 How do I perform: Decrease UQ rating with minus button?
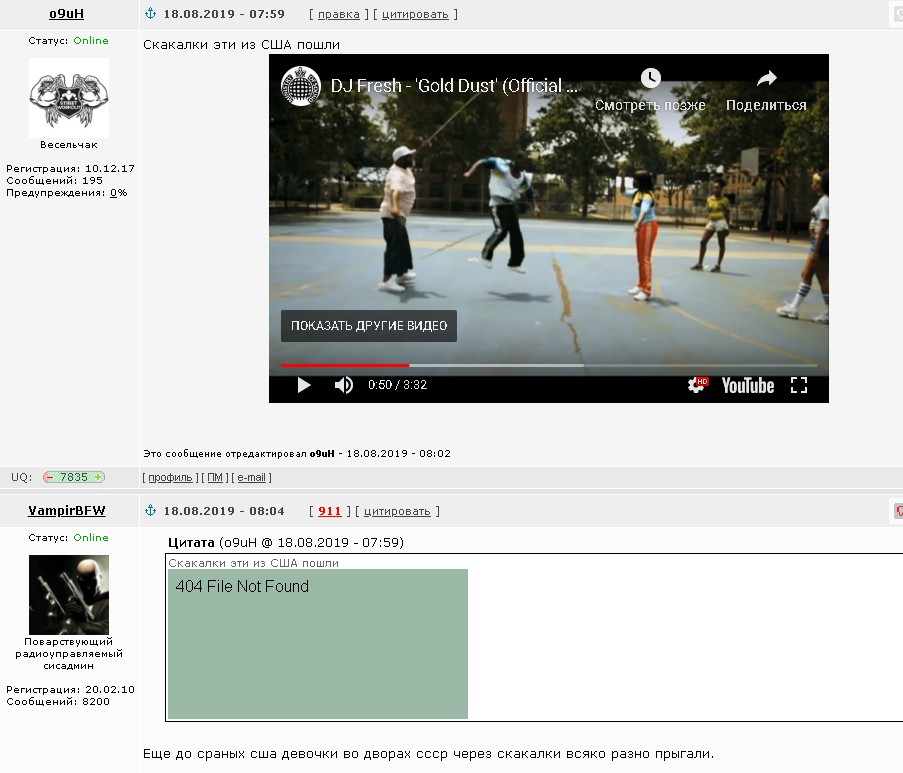pos(50,478)
